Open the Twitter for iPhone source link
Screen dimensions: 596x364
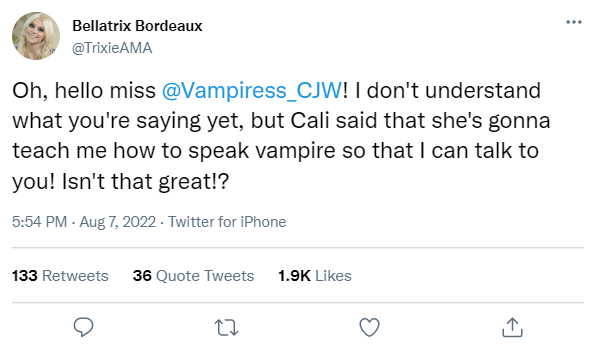(227, 222)
